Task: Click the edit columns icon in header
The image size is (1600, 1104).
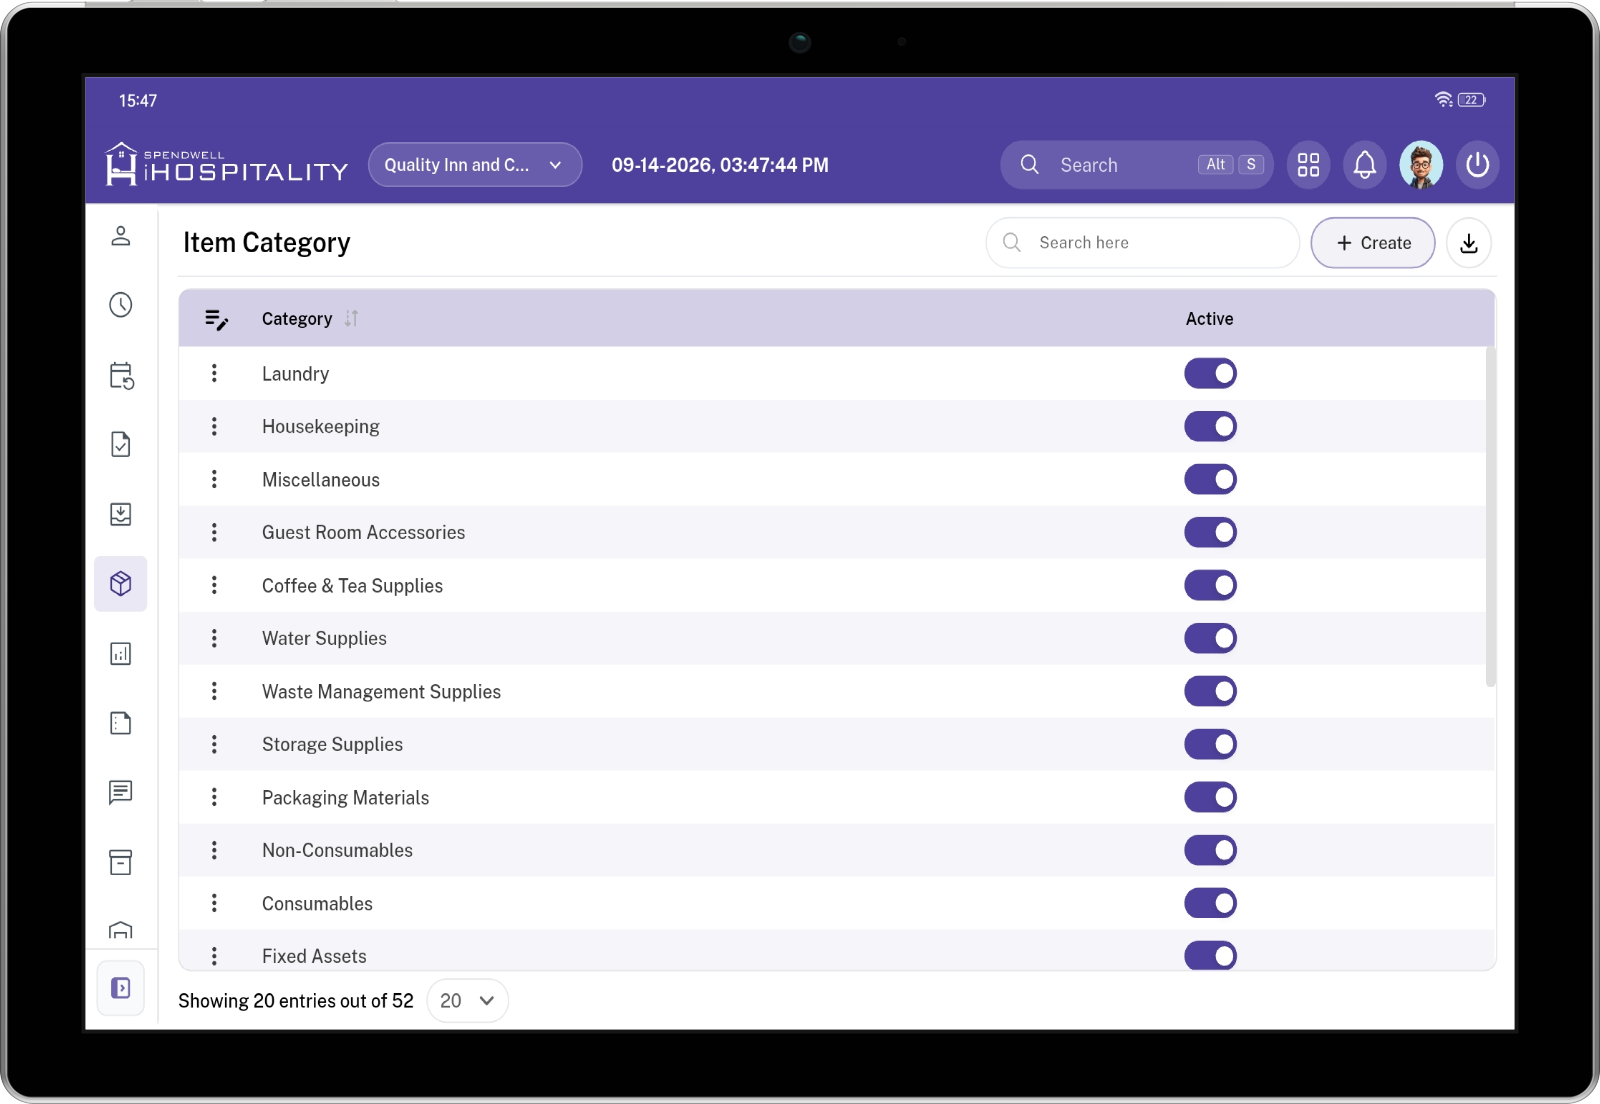Action: pos(216,319)
